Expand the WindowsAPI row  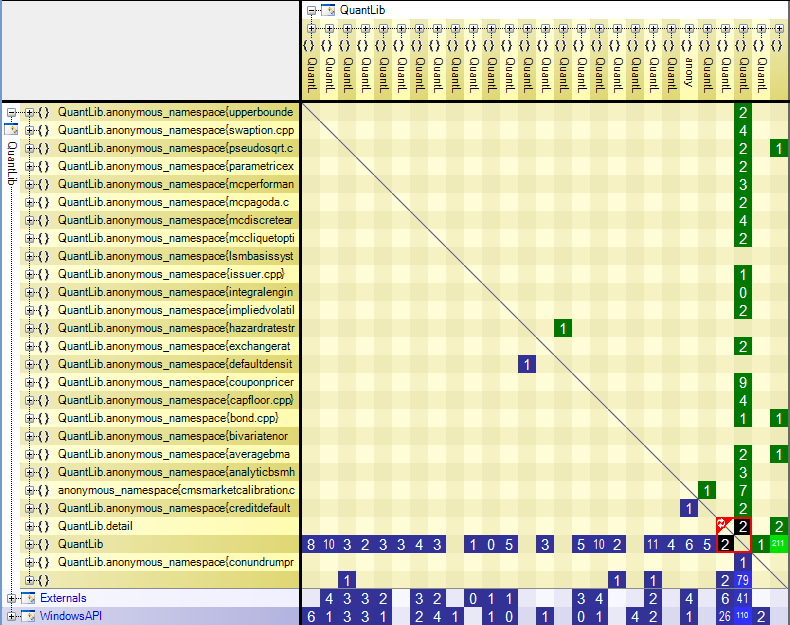click(11, 616)
